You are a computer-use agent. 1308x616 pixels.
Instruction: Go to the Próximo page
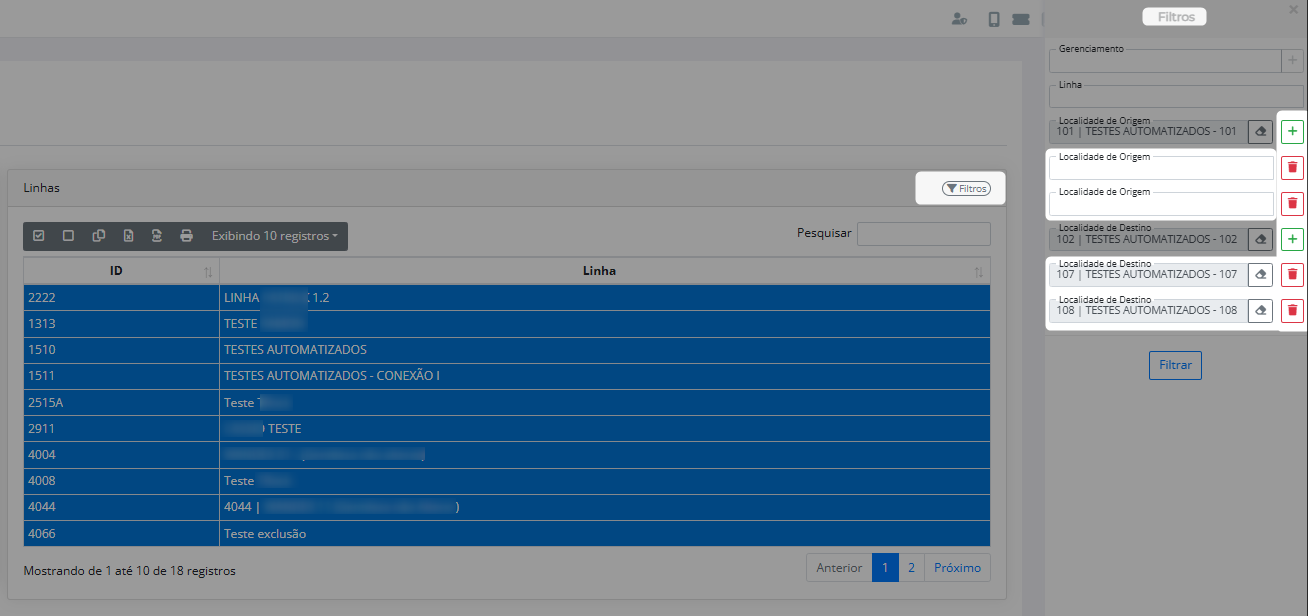[957, 567]
